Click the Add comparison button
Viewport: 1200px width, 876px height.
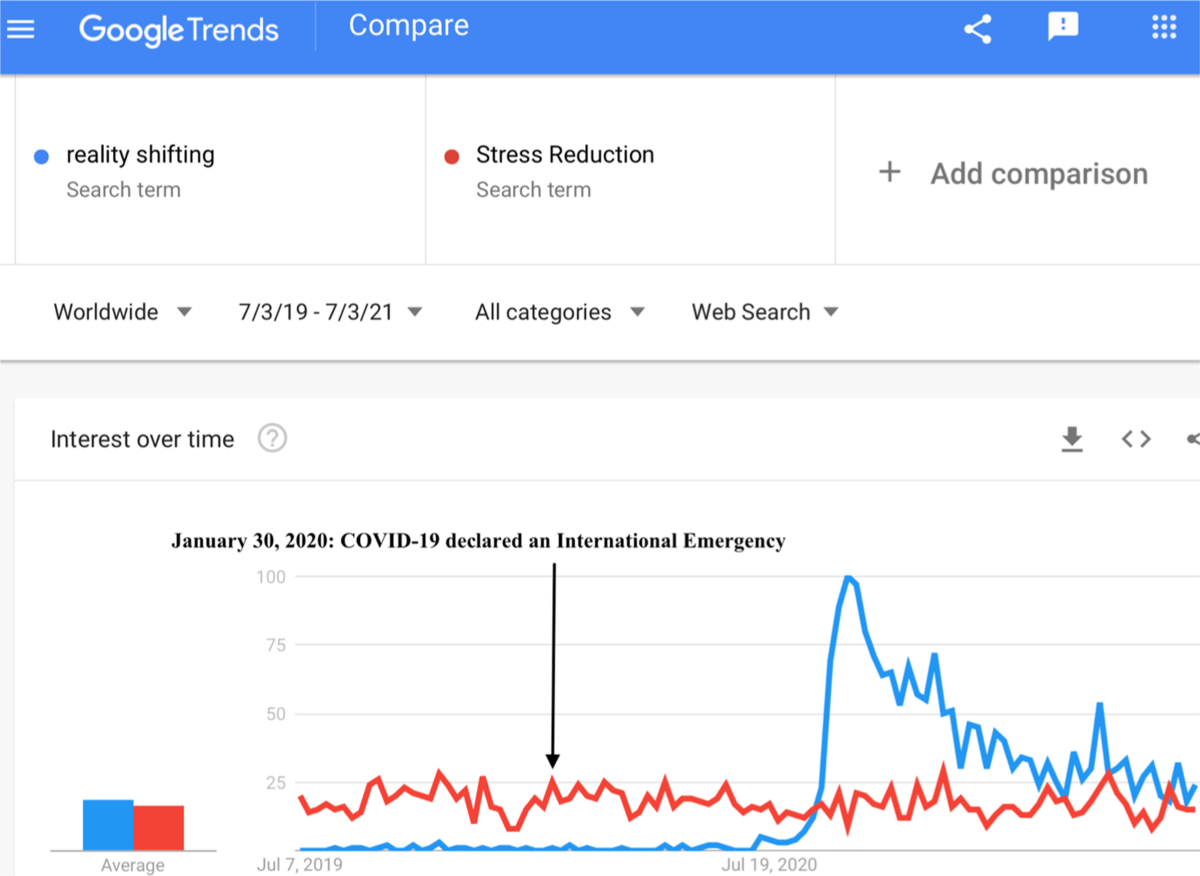(x=1038, y=174)
